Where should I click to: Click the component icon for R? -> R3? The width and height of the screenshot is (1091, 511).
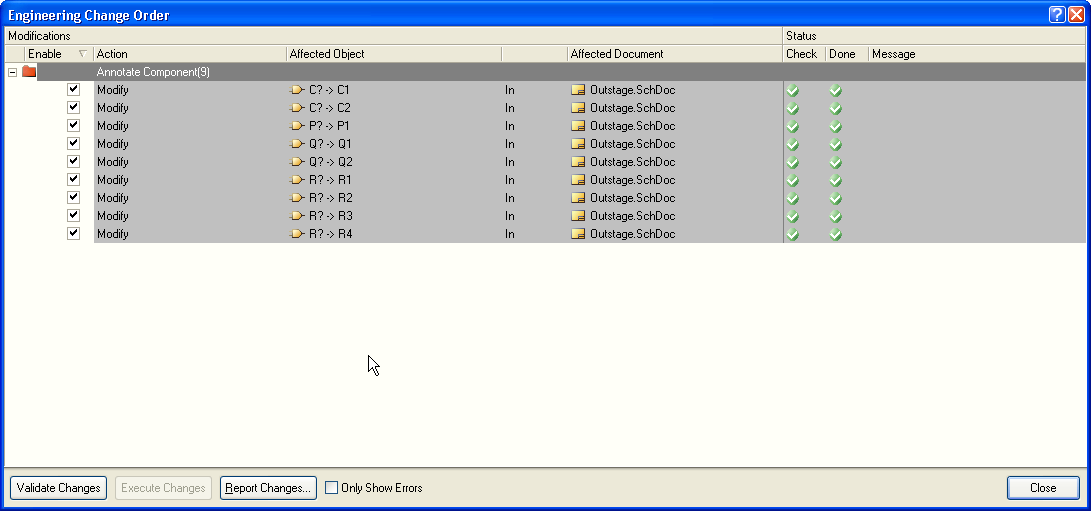point(297,216)
